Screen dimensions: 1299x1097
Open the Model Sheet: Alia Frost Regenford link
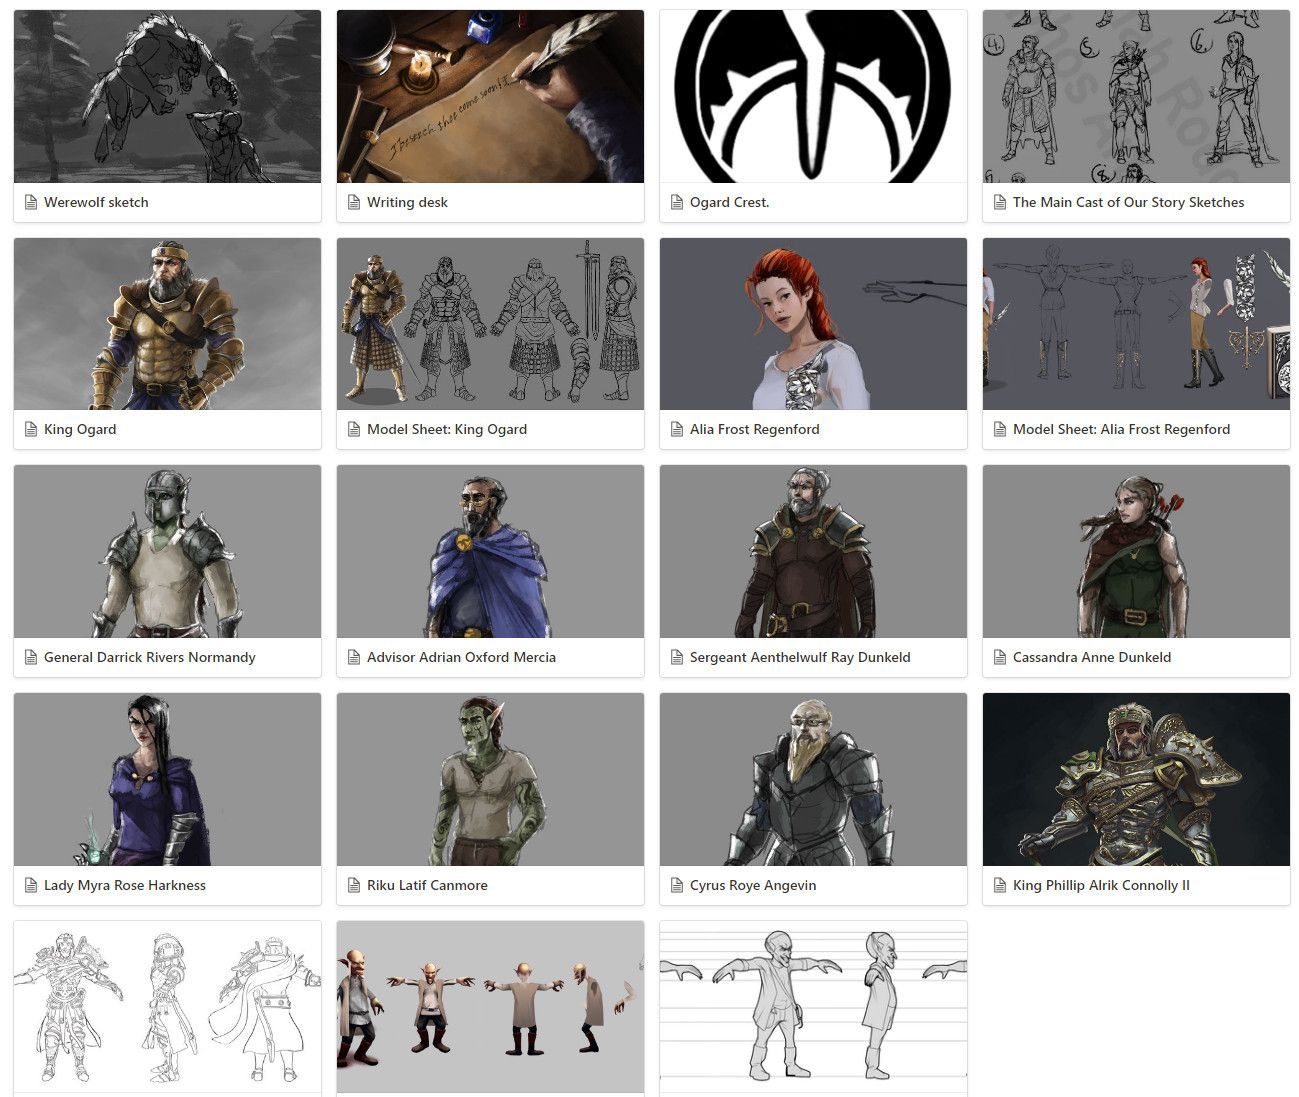pyautogui.click(x=1122, y=429)
